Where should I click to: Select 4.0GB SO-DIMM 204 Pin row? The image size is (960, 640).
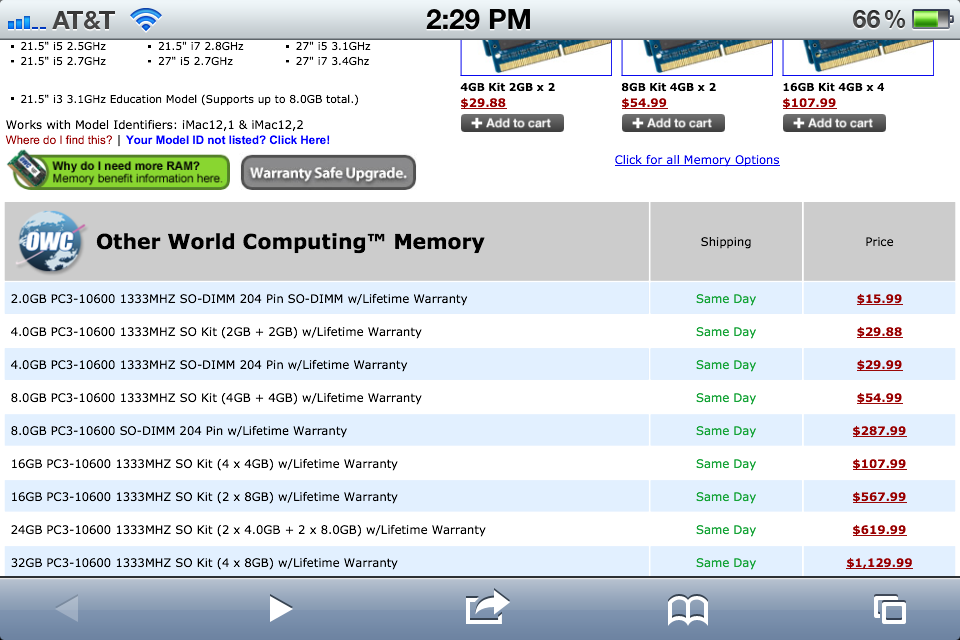(209, 365)
